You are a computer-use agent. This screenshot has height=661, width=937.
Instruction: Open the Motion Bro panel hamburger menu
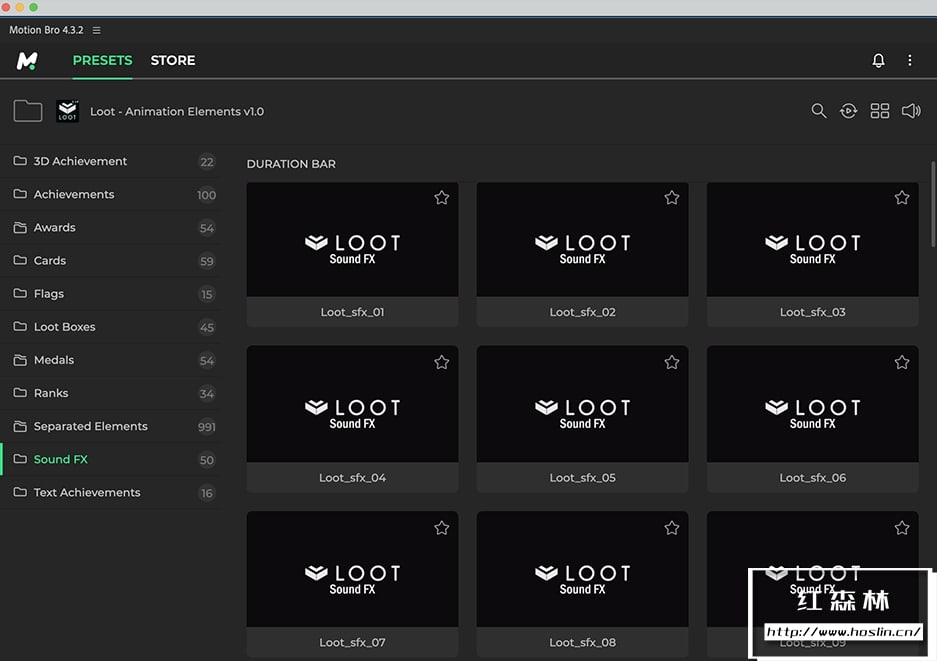pyautogui.click(x=96, y=30)
